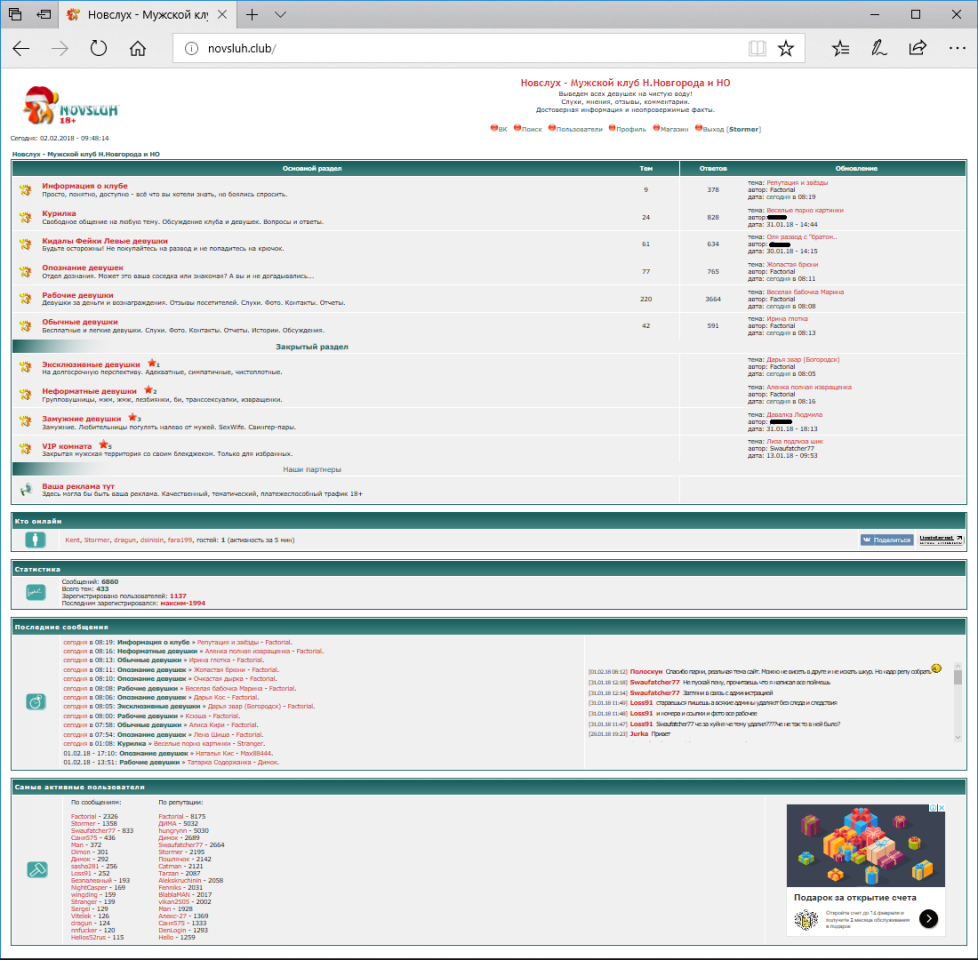Open the Пользователи menu link
Screen dimensions: 978x960
(x=579, y=129)
